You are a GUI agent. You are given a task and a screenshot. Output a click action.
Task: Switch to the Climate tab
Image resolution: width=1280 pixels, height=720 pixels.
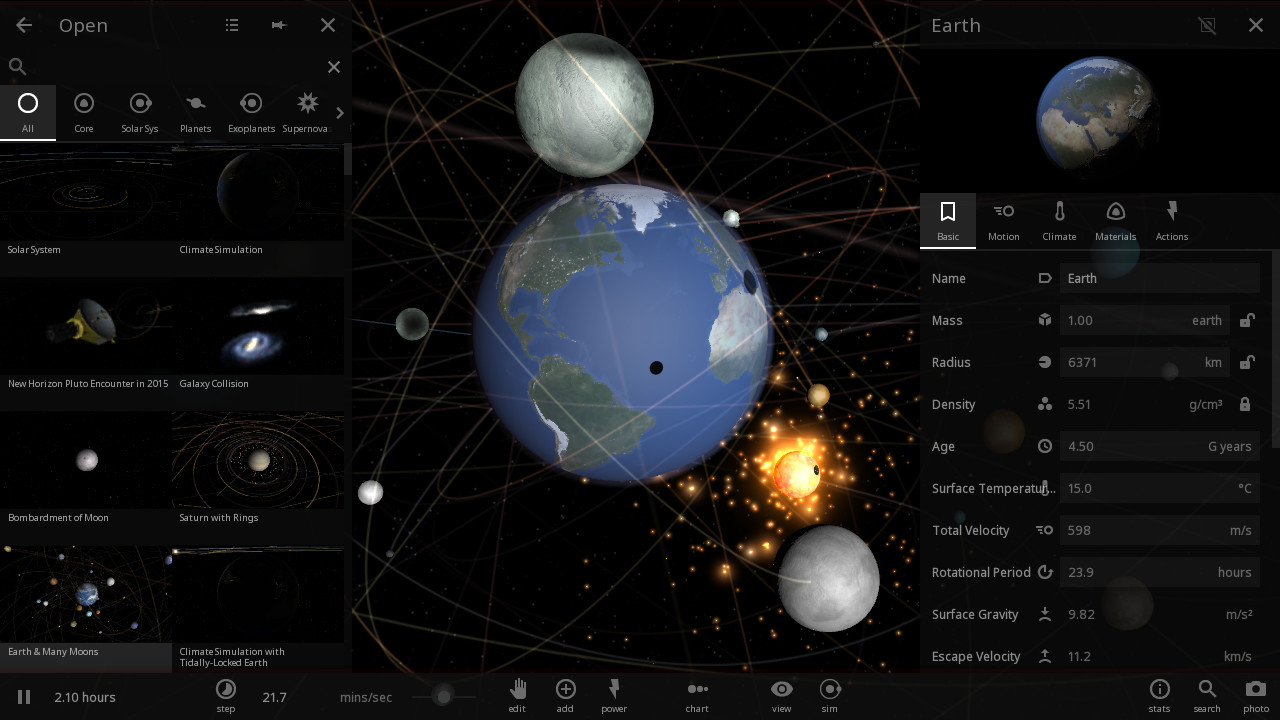1059,221
